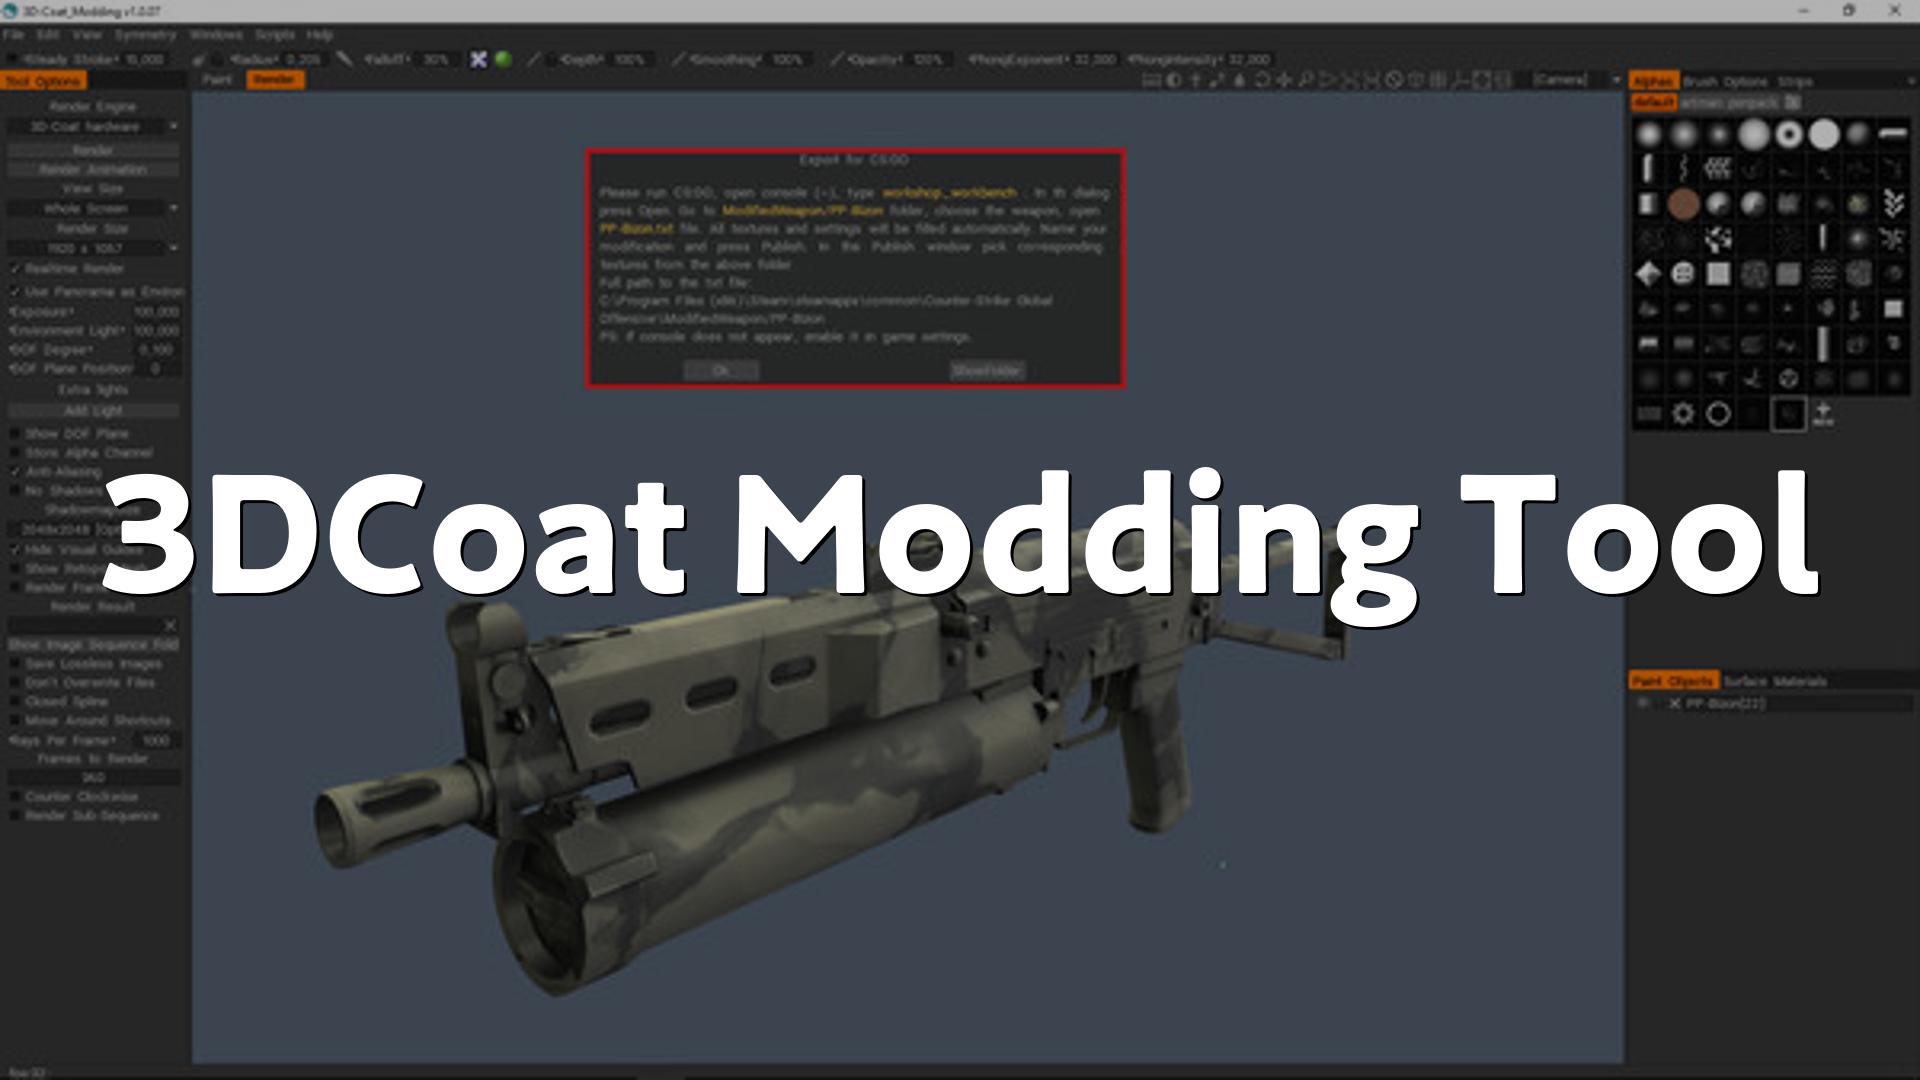The width and height of the screenshot is (1920, 1080).
Task: Enable Show DOF Plane checkbox
Action: pos(15,434)
